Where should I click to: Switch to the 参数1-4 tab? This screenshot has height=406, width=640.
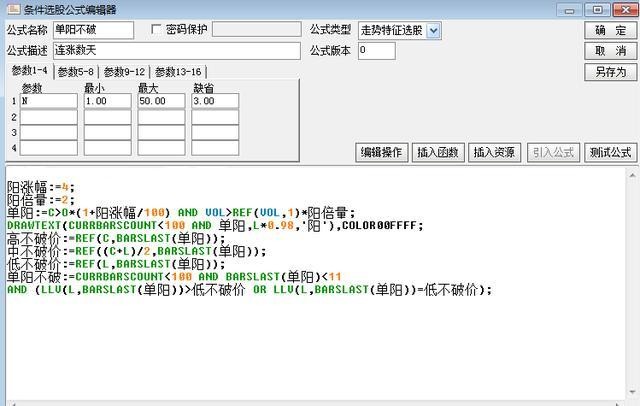29,71
